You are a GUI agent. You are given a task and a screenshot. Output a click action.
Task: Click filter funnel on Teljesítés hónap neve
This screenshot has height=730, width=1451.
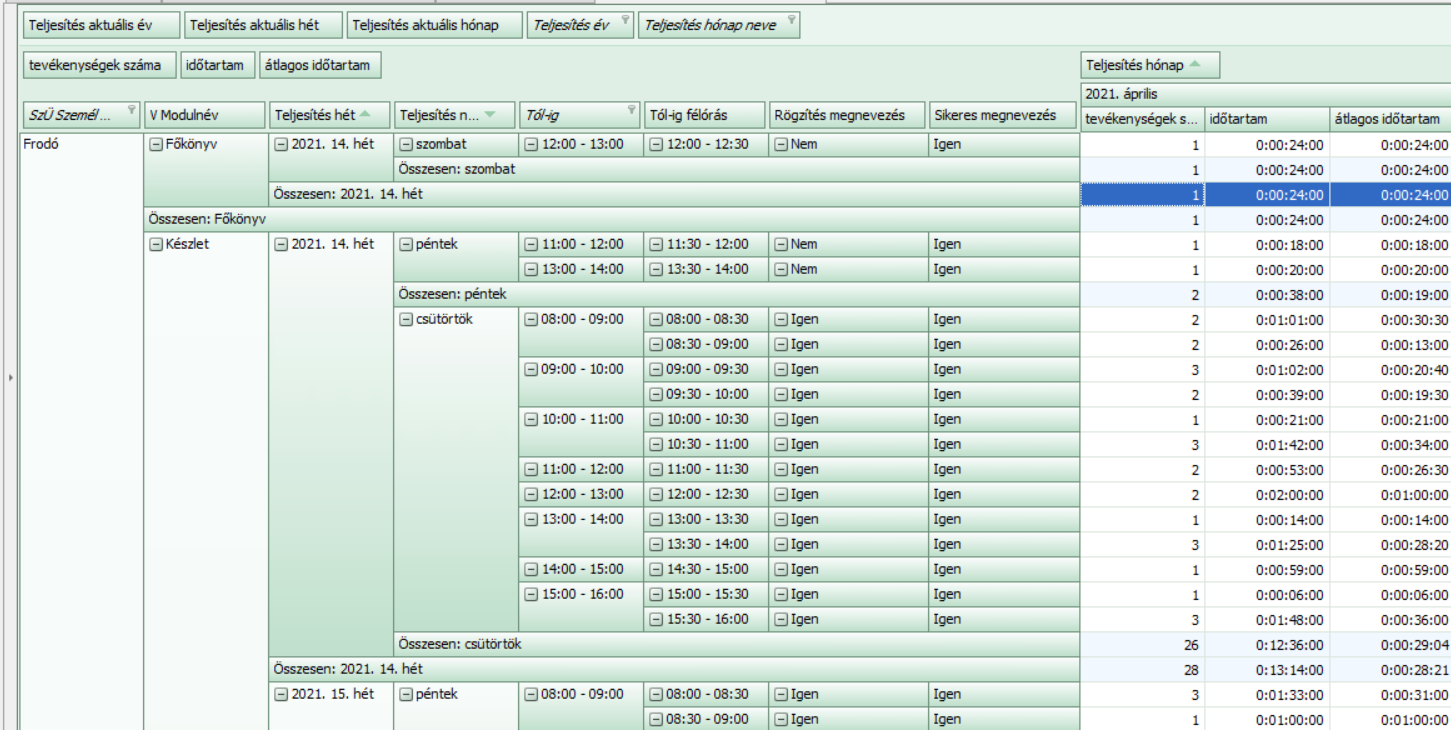[x=791, y=21]
